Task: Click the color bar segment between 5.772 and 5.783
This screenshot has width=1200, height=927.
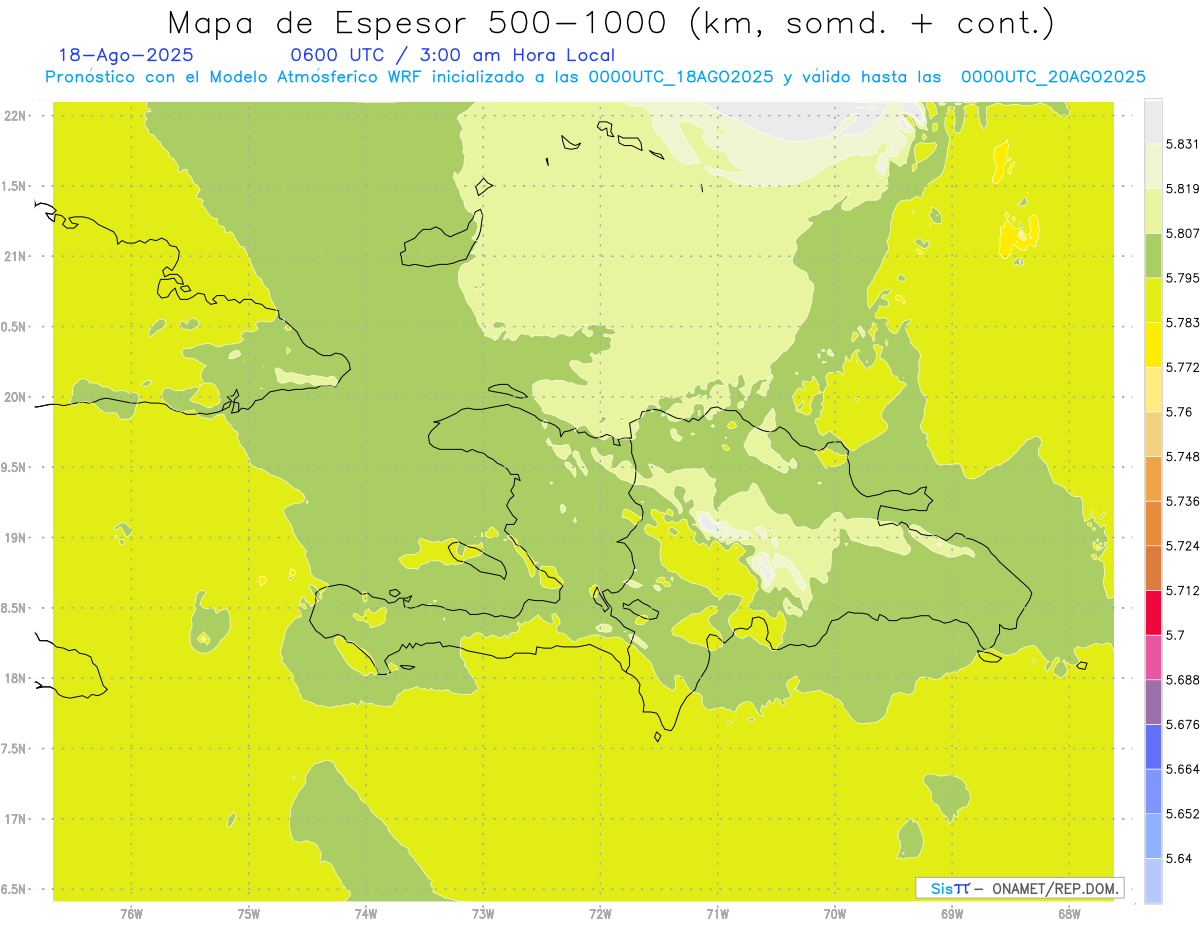Action: [1153, 344]
